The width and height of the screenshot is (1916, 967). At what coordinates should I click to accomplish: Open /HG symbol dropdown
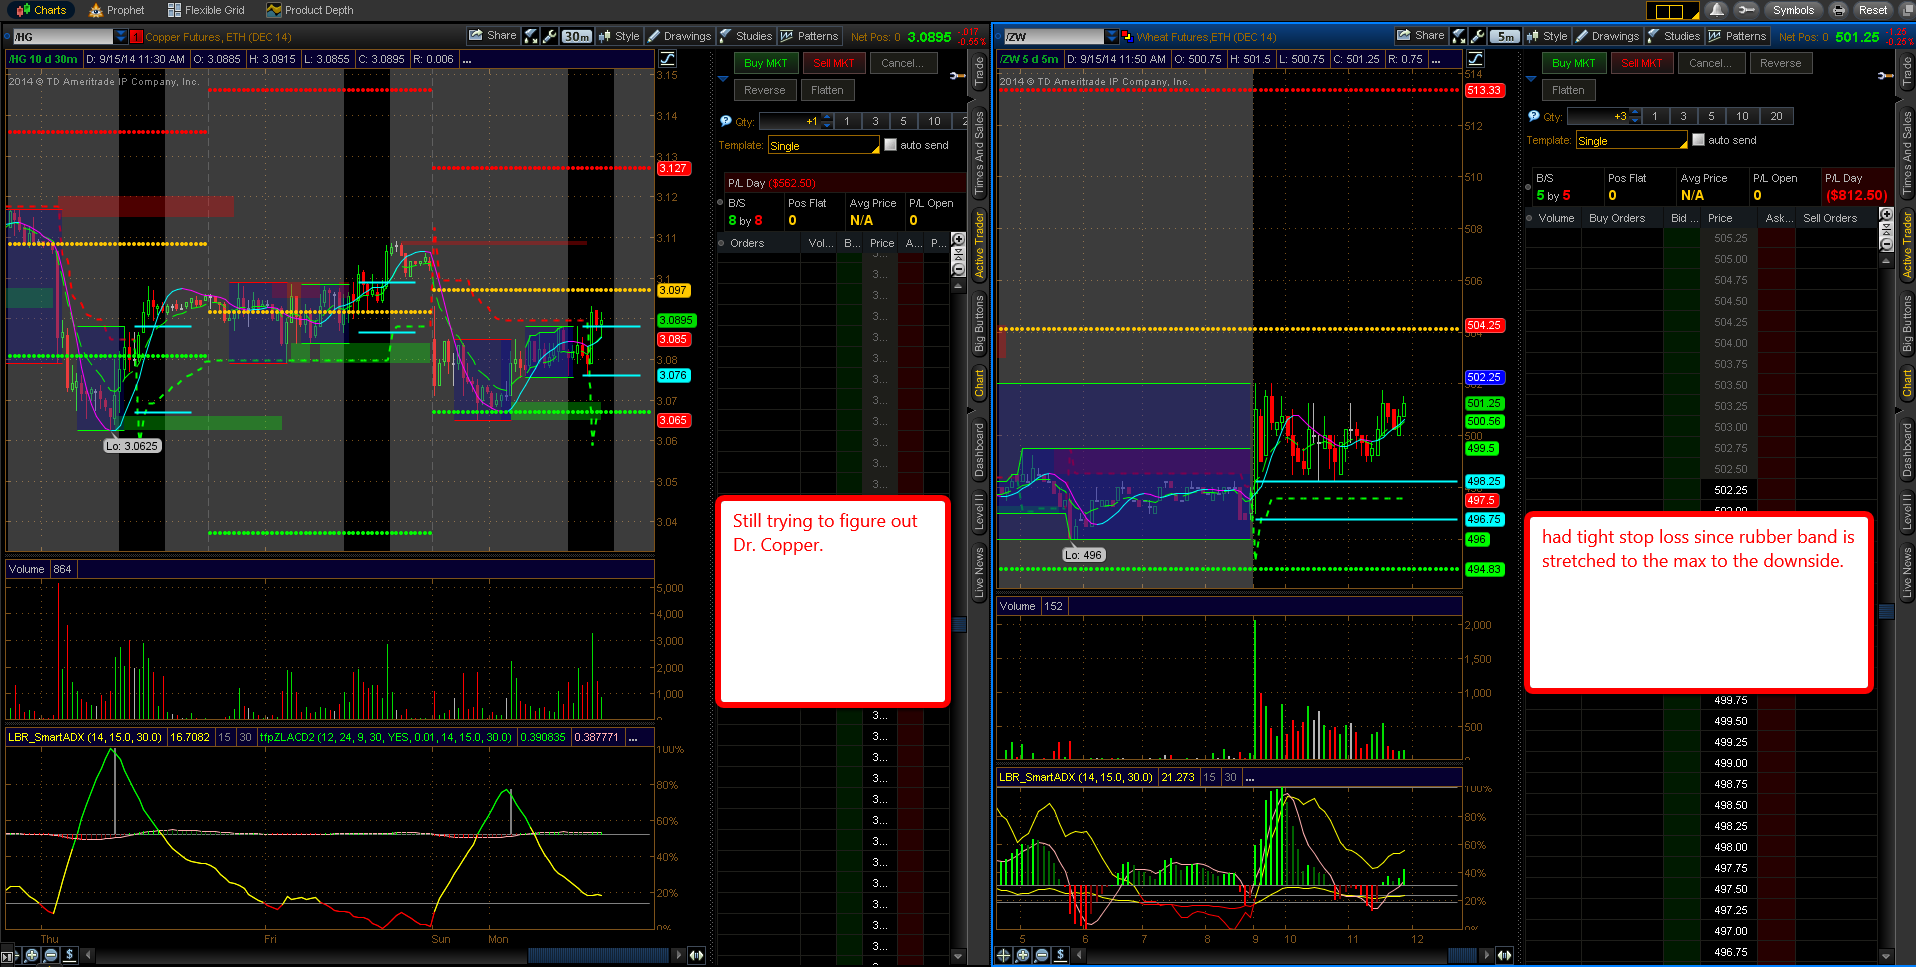tap(121, 37)
